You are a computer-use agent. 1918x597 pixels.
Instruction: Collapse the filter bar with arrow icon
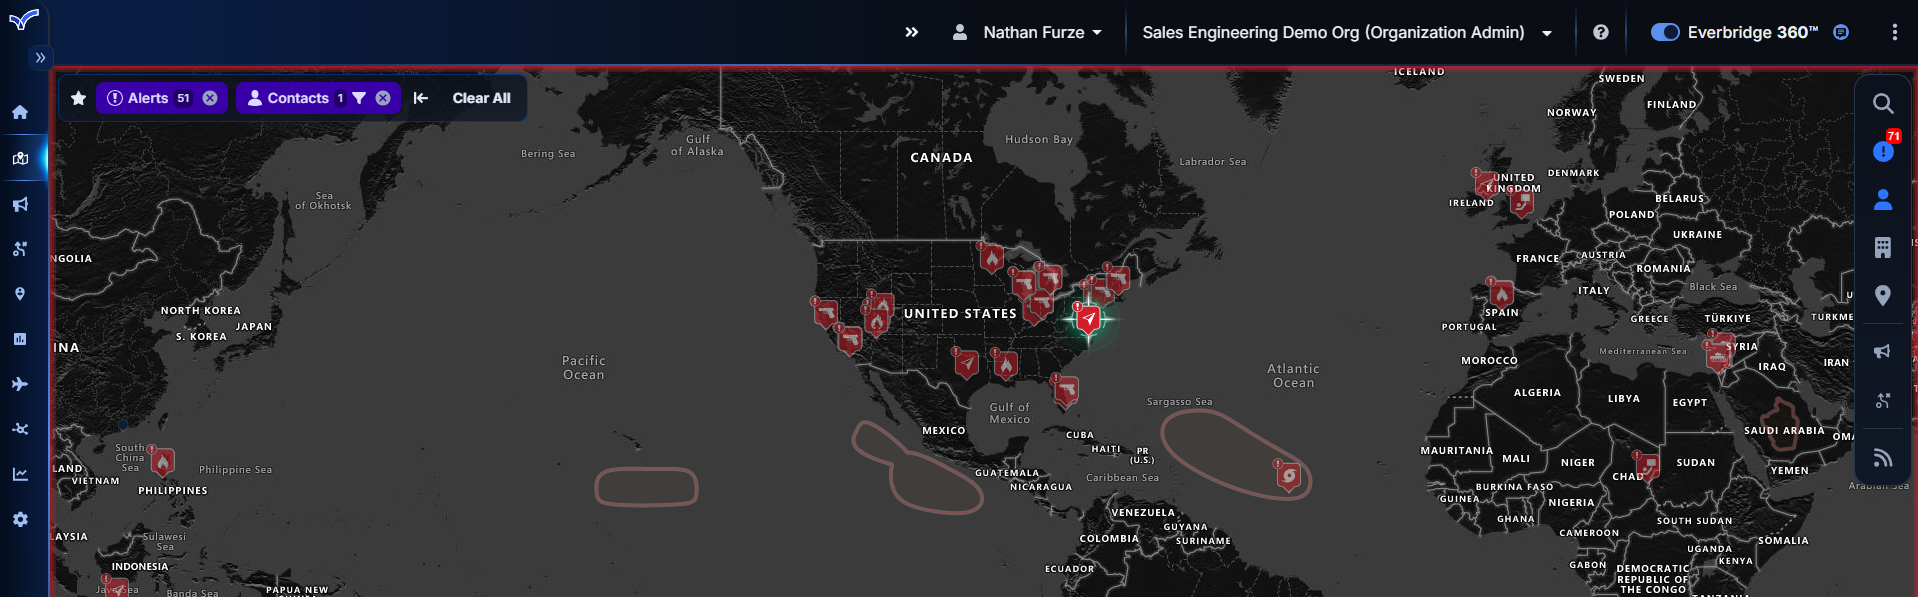click(421, 98)
